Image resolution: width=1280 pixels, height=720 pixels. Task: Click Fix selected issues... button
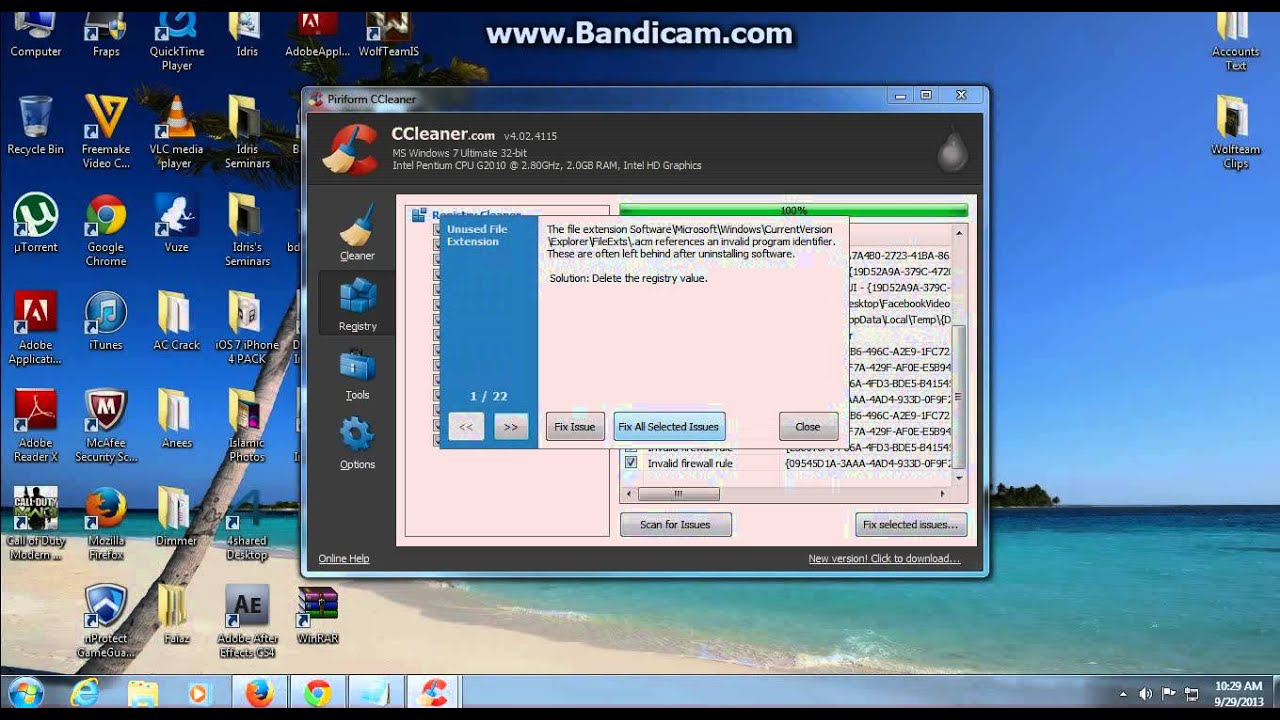(x=910, y=524)
